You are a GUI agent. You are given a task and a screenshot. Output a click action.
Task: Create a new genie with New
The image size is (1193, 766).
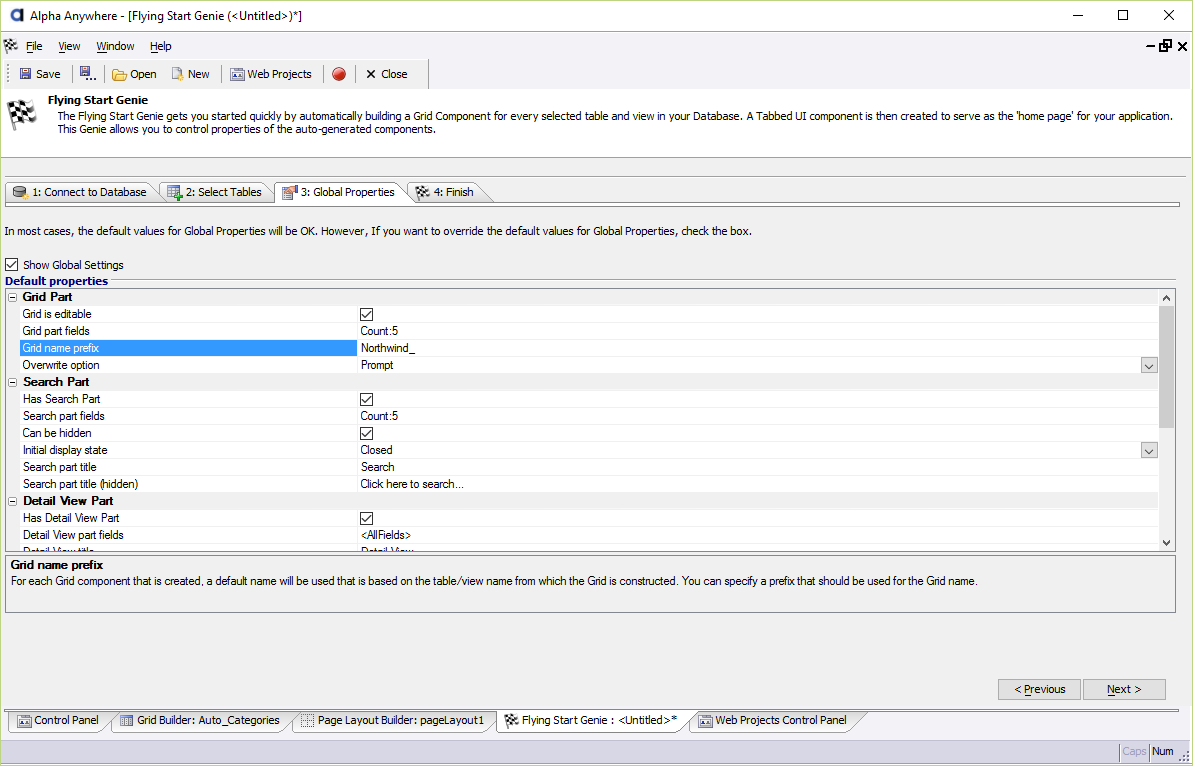(x=190, y=74)
